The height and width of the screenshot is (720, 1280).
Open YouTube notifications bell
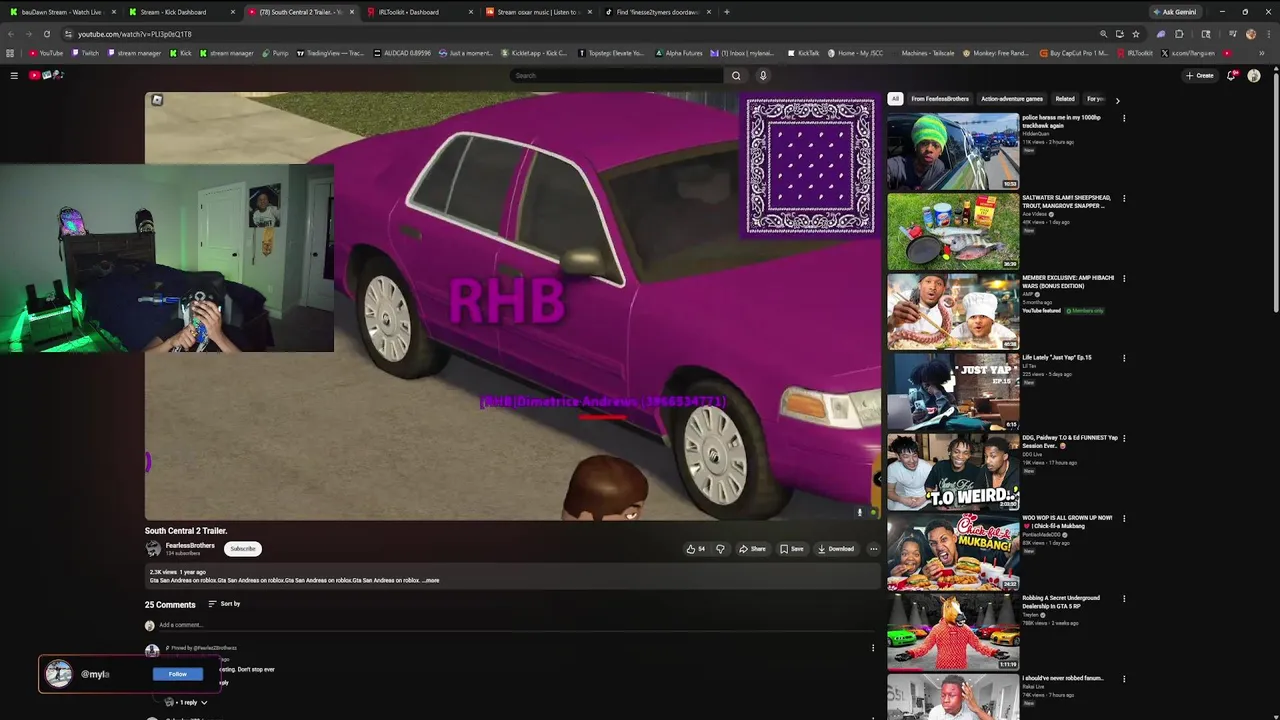coord(1232,75)
